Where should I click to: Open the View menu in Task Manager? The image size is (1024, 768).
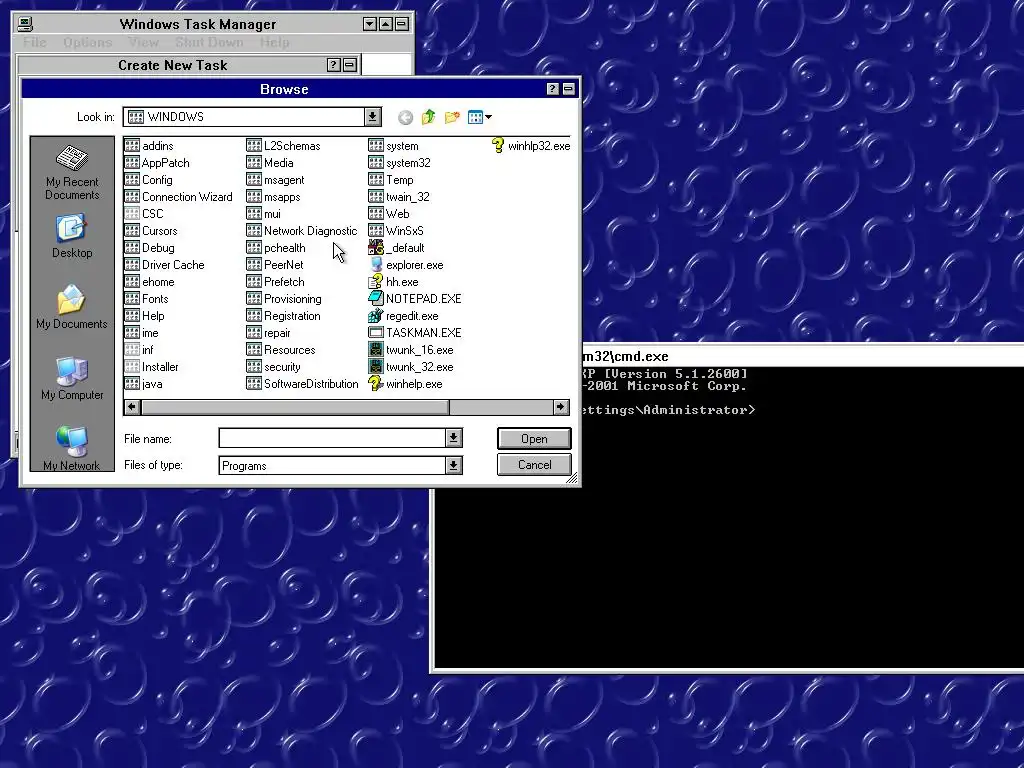tap(143, 42)
